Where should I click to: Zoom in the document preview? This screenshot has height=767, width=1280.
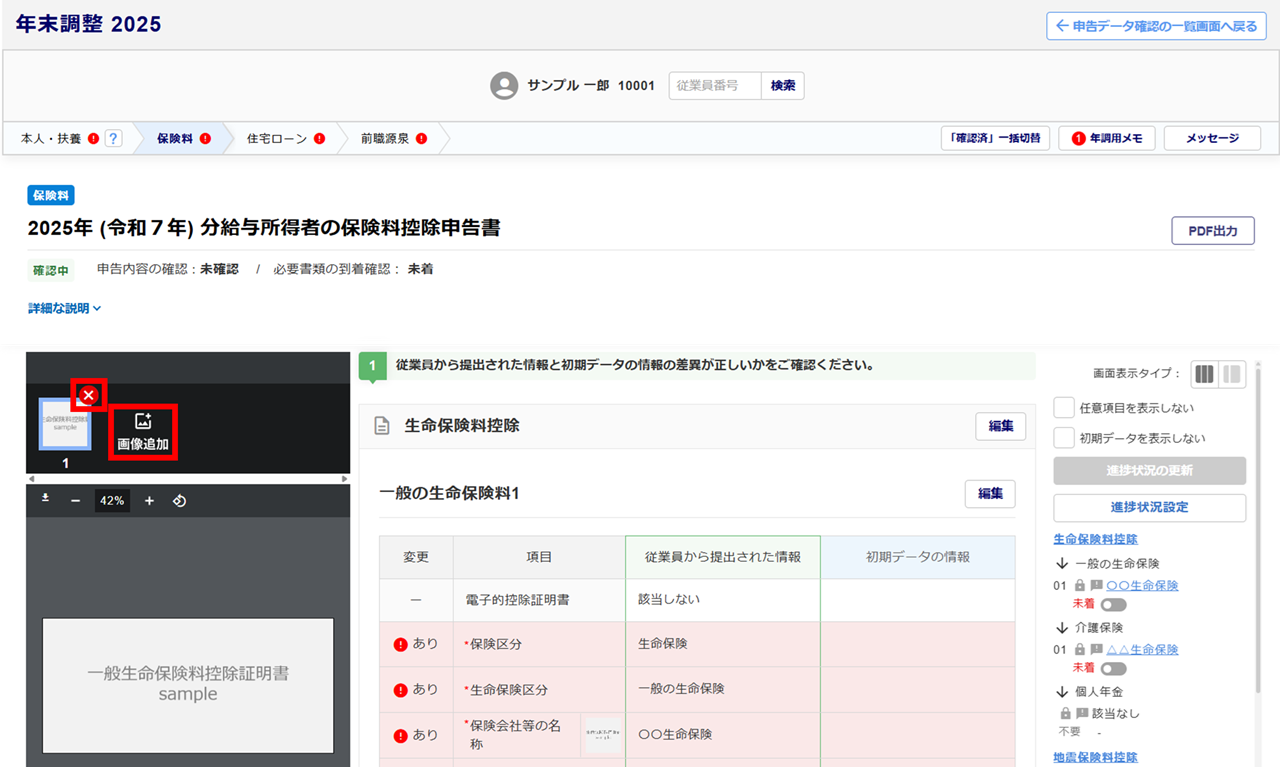click(x=149, y=501)
